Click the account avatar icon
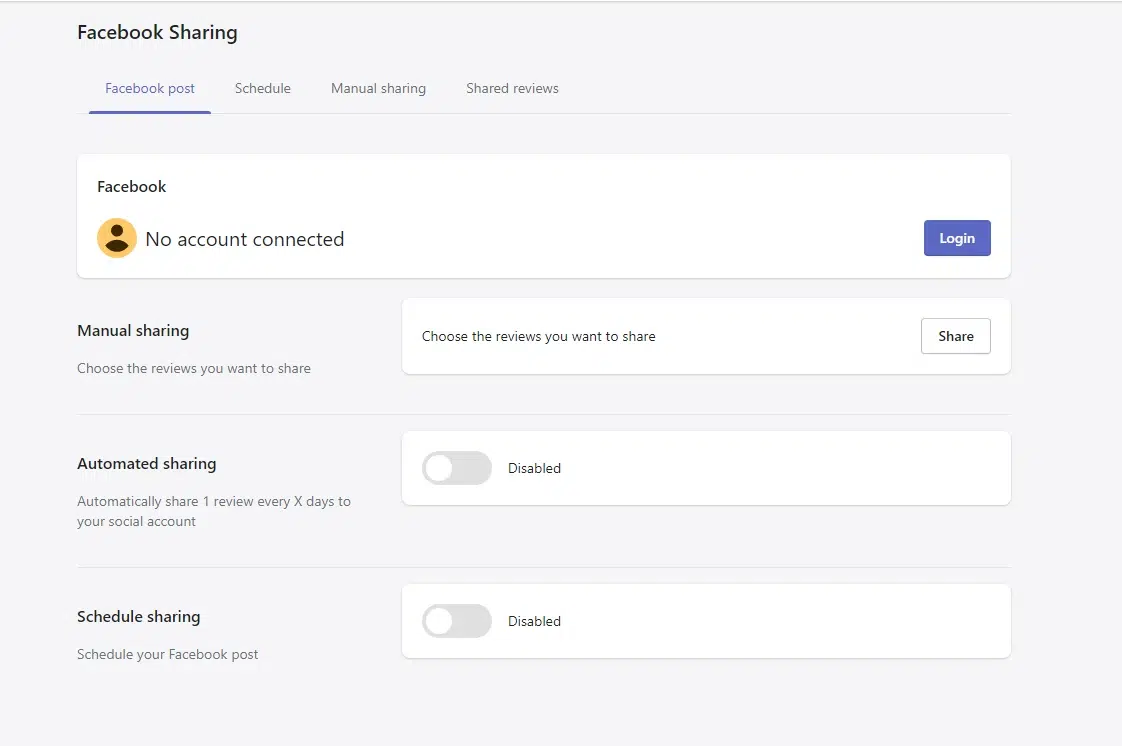This screenshot has height=746, width=1122. coord(117,238)
